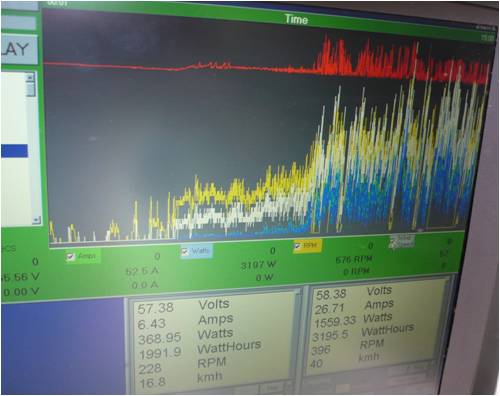
Task: Click the list scrollbar down arrow
Action: click(37, 220)
